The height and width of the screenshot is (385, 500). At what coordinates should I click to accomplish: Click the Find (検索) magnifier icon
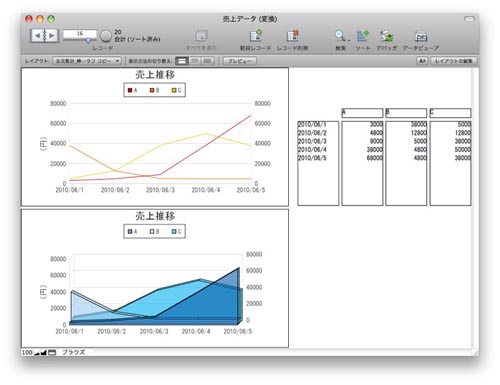pos(339,36)
